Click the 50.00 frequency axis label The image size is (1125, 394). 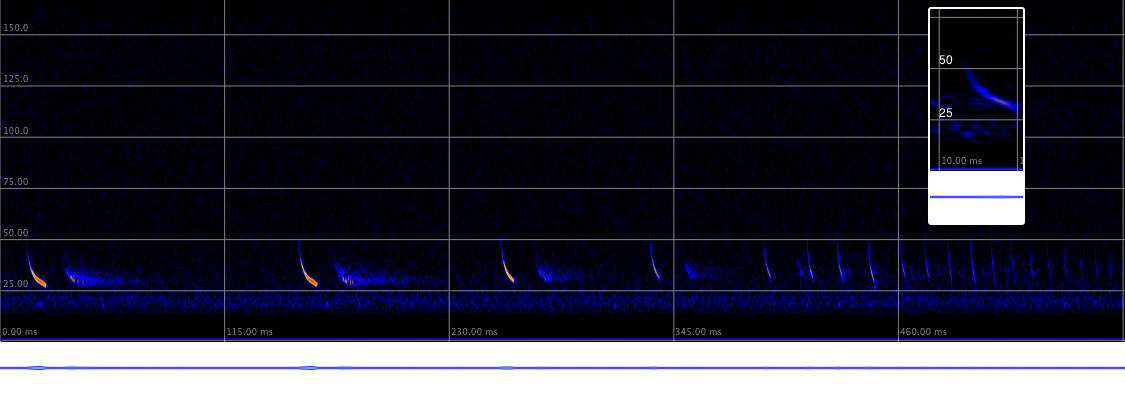(16, 233)
